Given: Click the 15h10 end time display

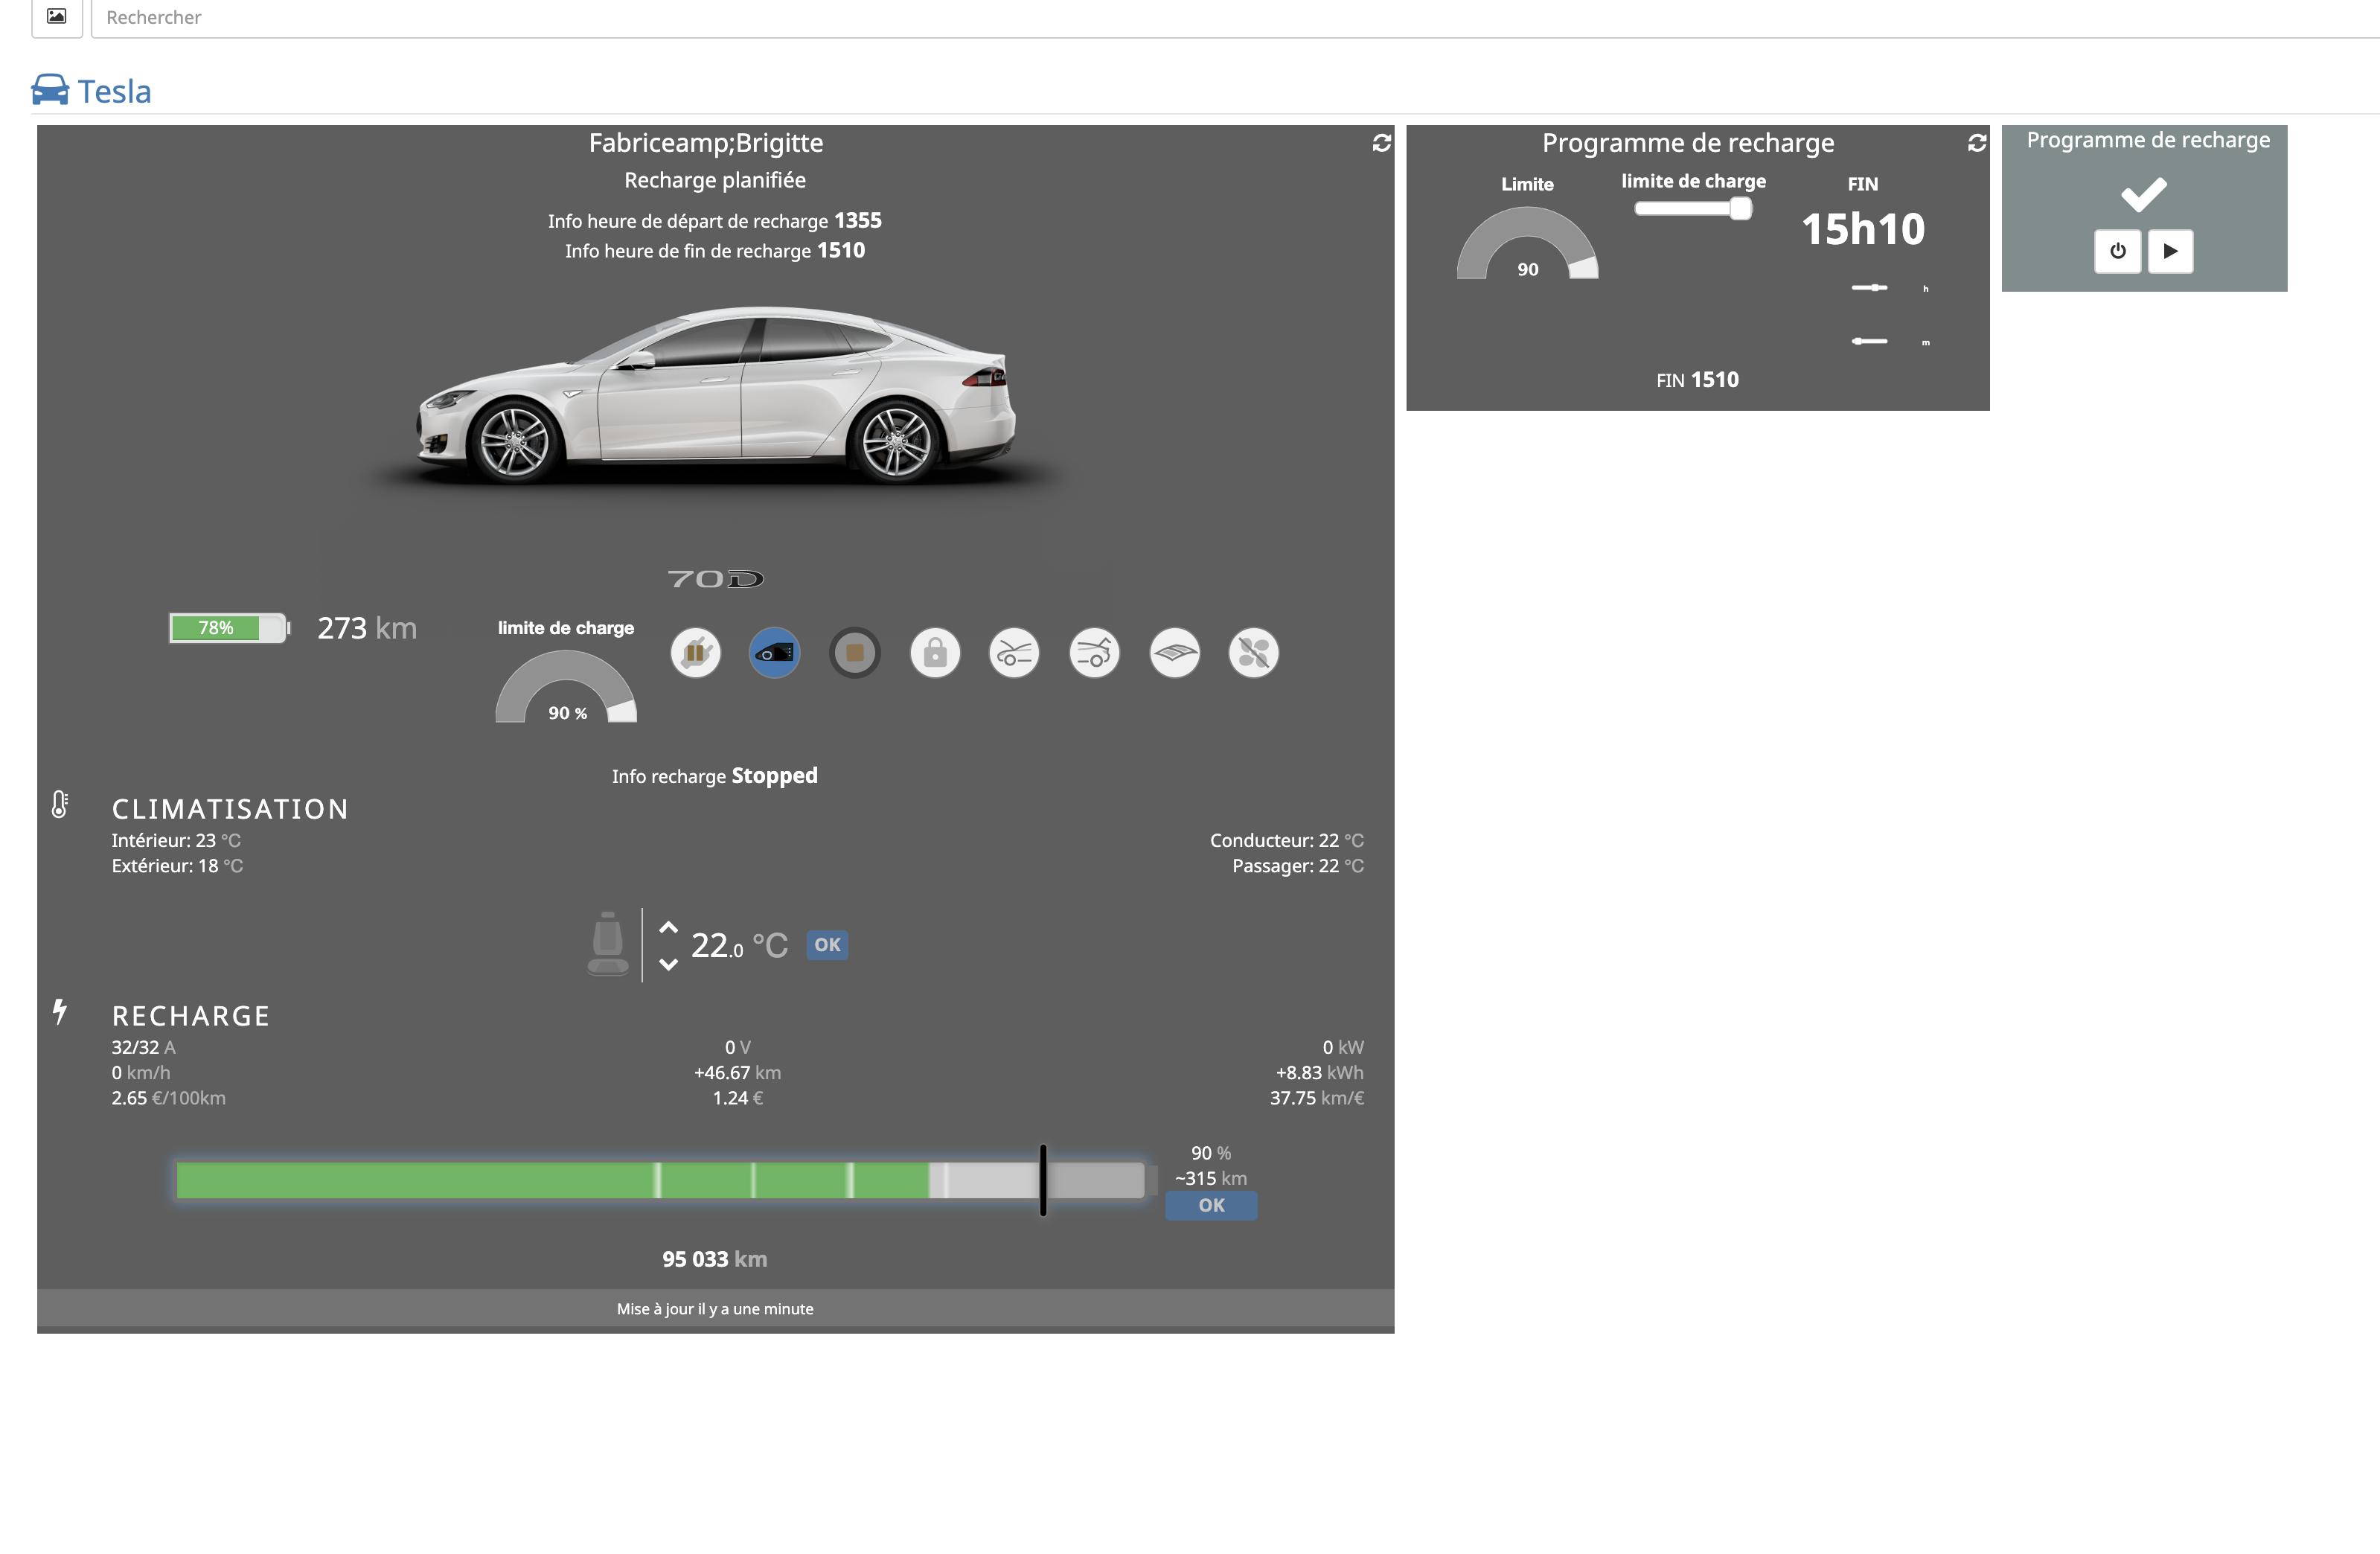Looking at the screenshot, I should point(1863,229).
